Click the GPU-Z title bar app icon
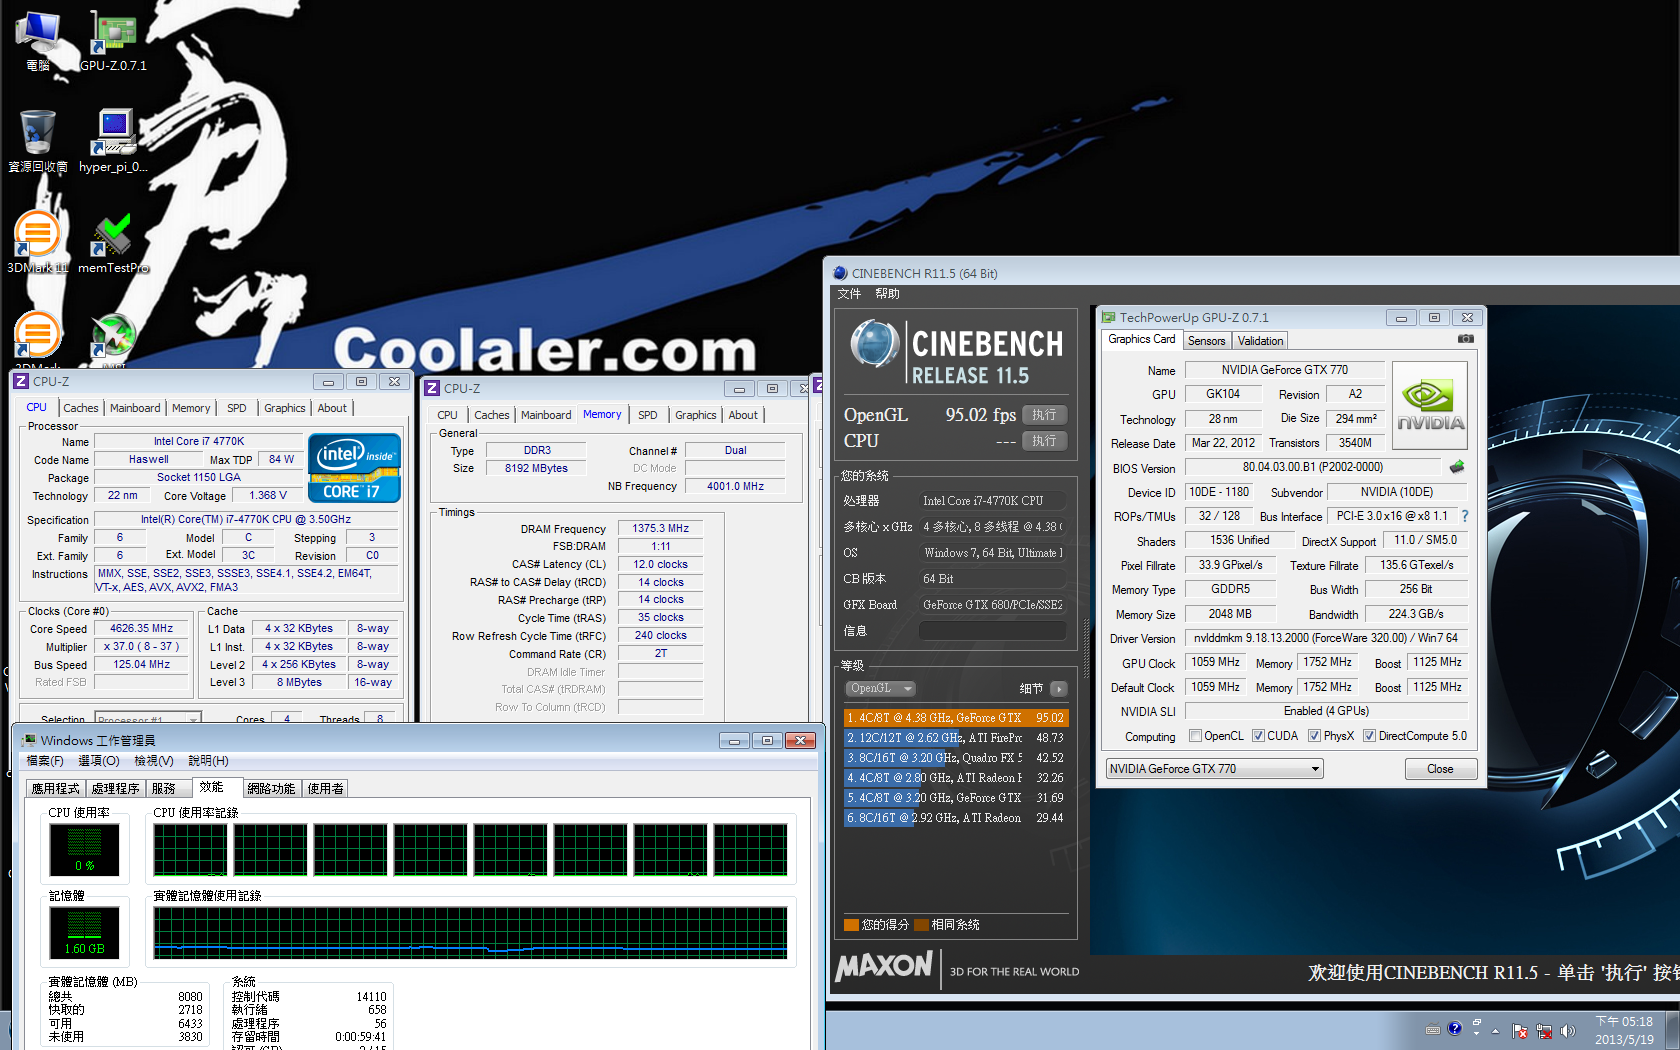 [x=1108, y=317]
